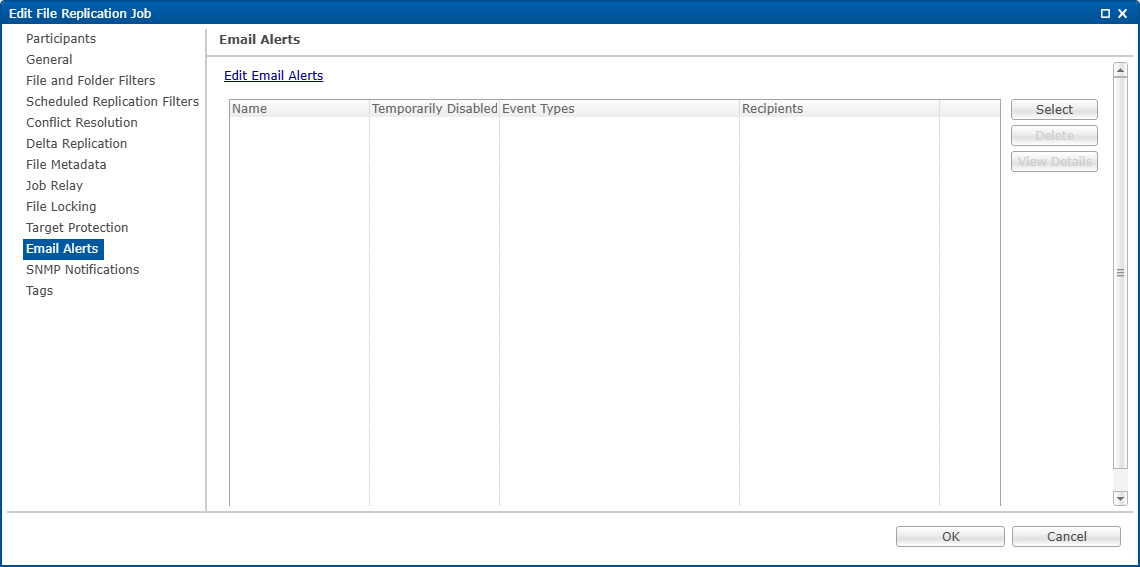Click scrollbar down arrow
The width and height of the screenshot is (1140, 567).
1120,498
